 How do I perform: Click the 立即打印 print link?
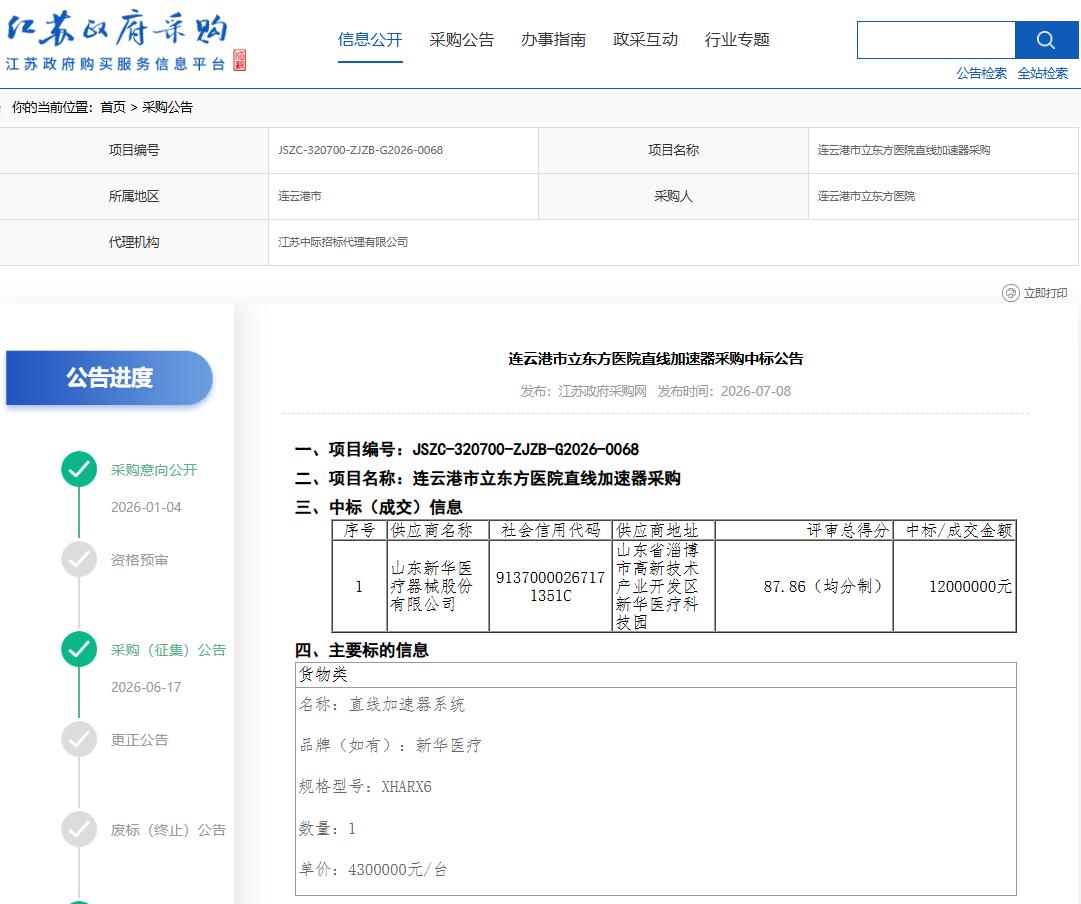coord(1045,293)
